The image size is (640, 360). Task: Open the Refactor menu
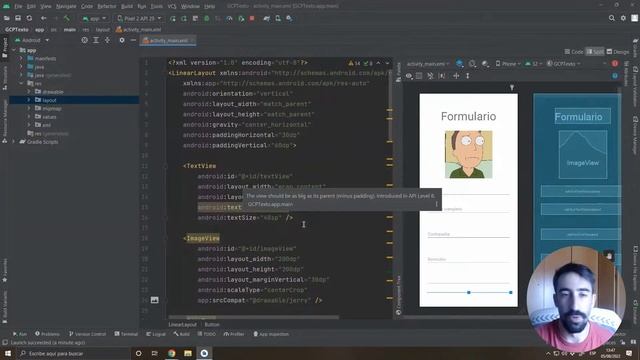[107, 6]
